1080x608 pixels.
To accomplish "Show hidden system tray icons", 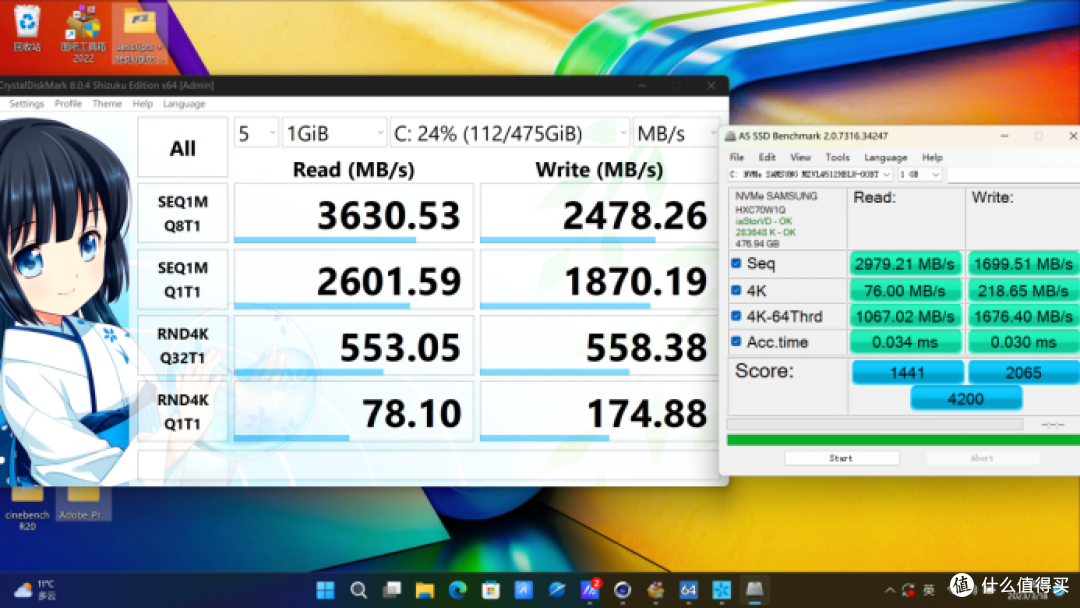I will [x=890, y=590].
